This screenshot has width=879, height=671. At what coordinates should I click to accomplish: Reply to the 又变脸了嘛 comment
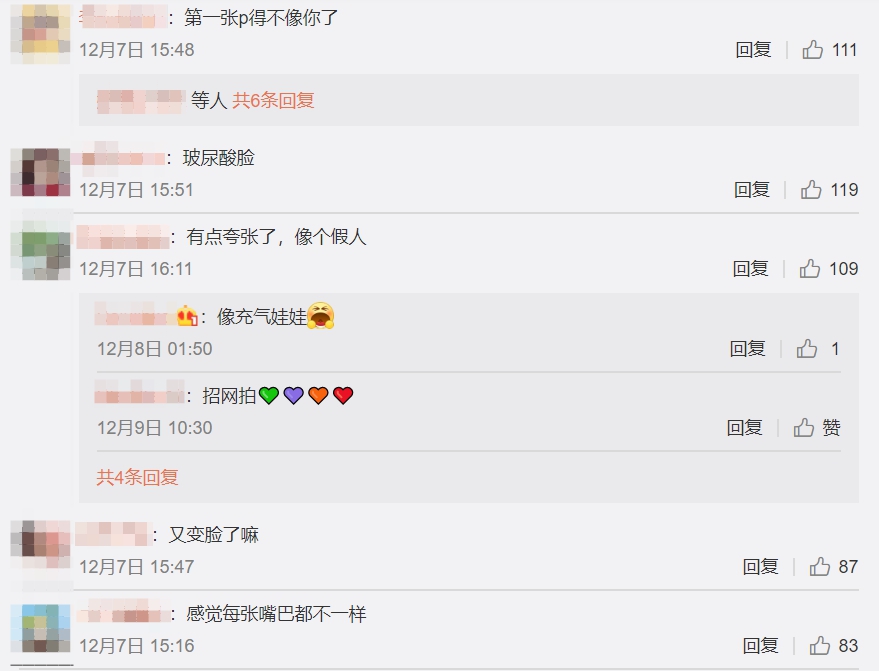[x=761, y=567]
